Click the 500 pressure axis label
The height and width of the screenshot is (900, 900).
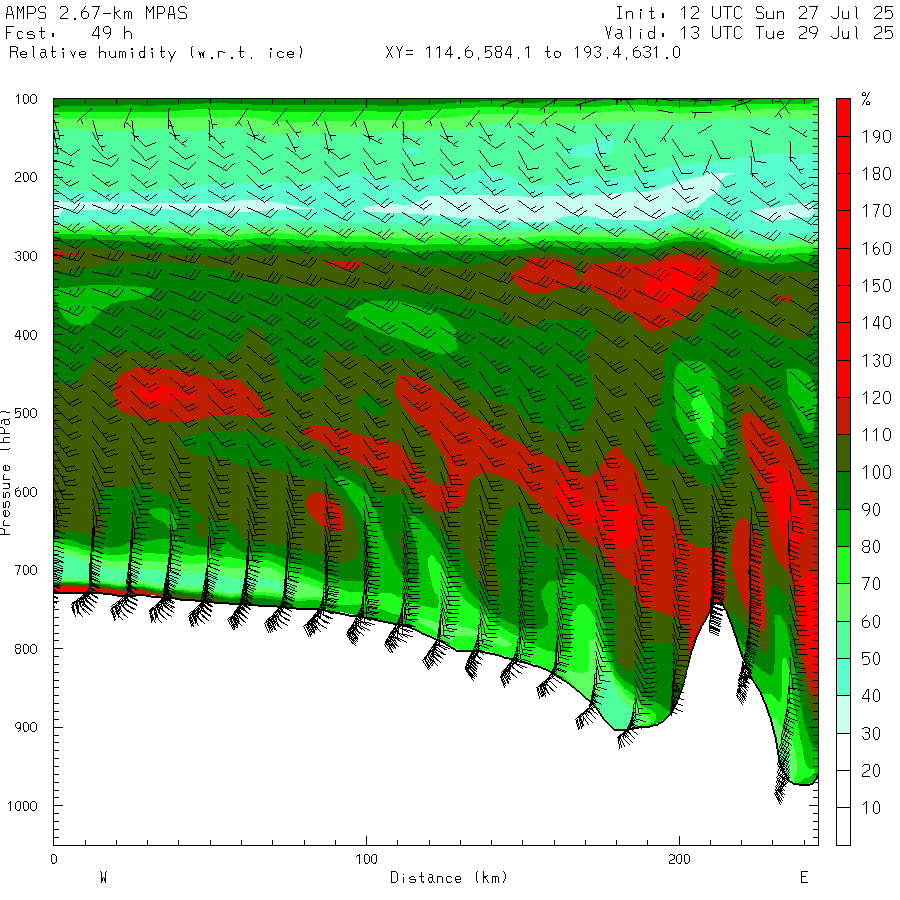click(x=26, y=413)
